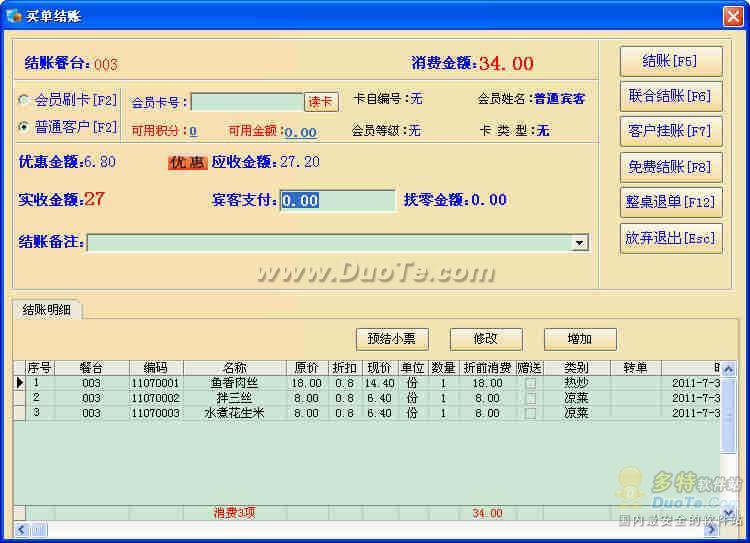Click the 预结小票 pre-bill button
750x543 pixels.
pyautogui.click(x=392, y=339)
